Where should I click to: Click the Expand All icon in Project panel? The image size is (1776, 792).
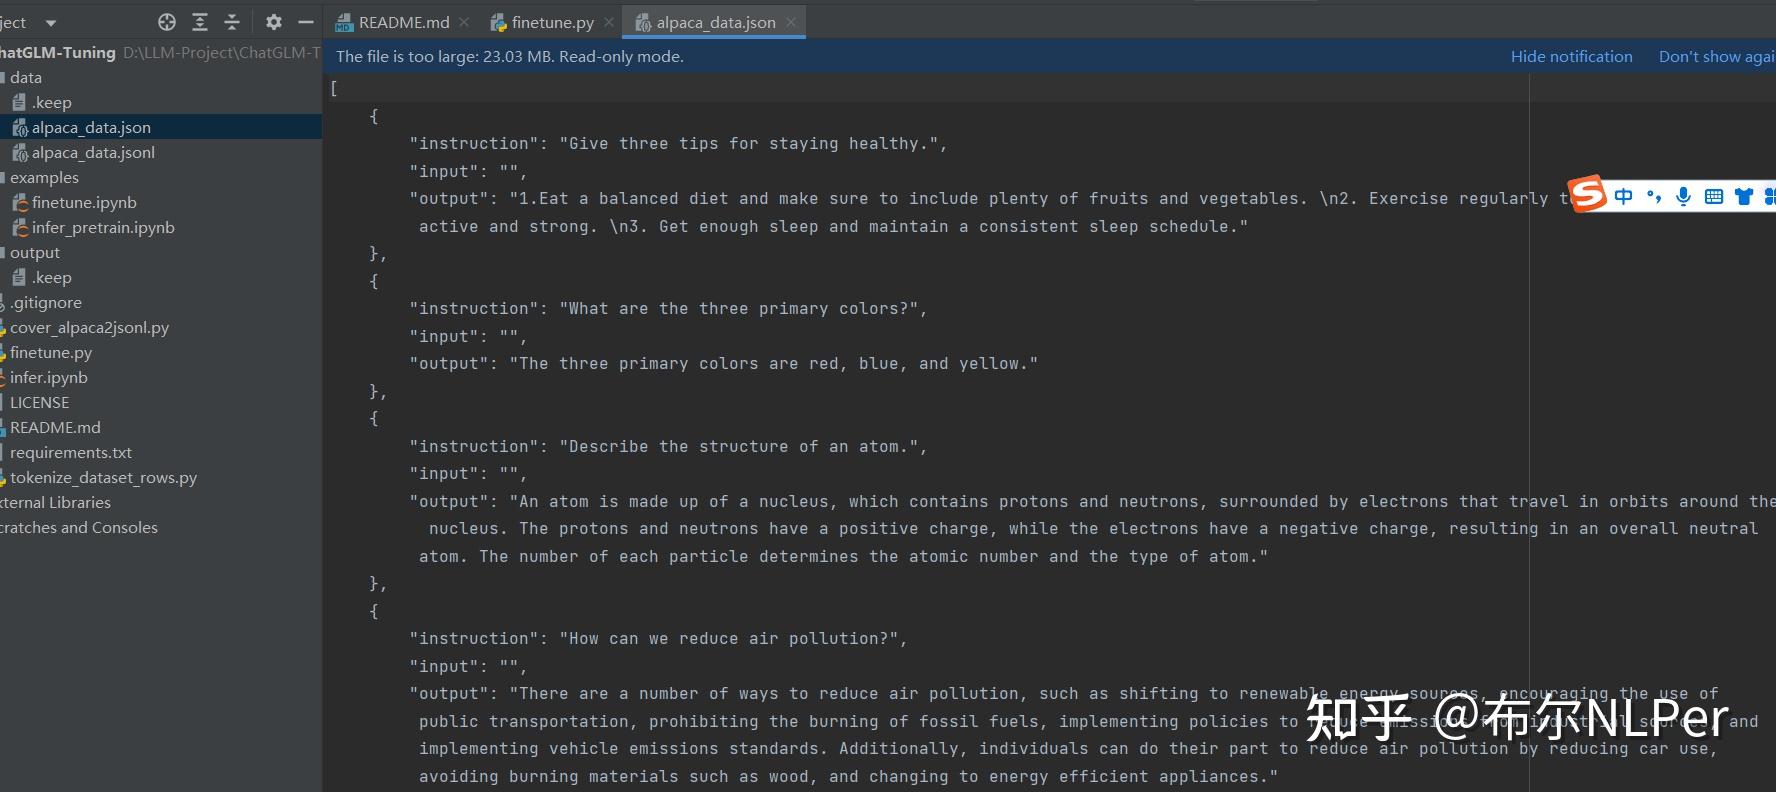(x=200, y=22)
